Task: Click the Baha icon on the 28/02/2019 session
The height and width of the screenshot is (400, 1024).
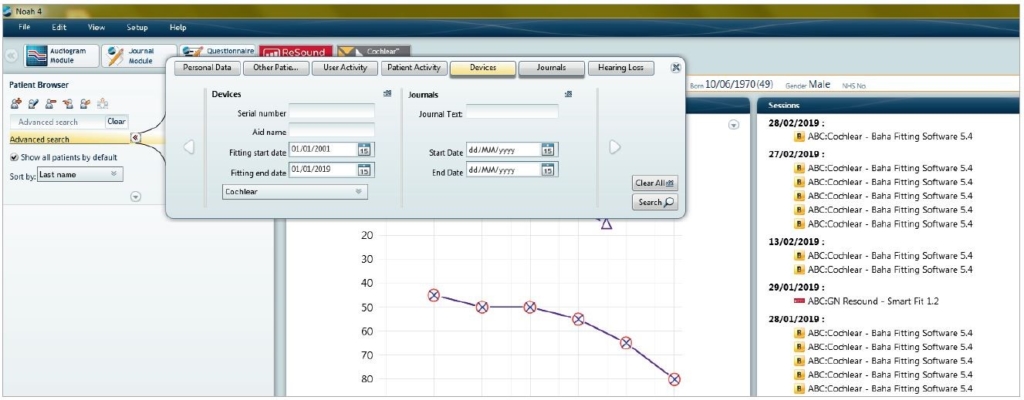Action: click(799, 137)
